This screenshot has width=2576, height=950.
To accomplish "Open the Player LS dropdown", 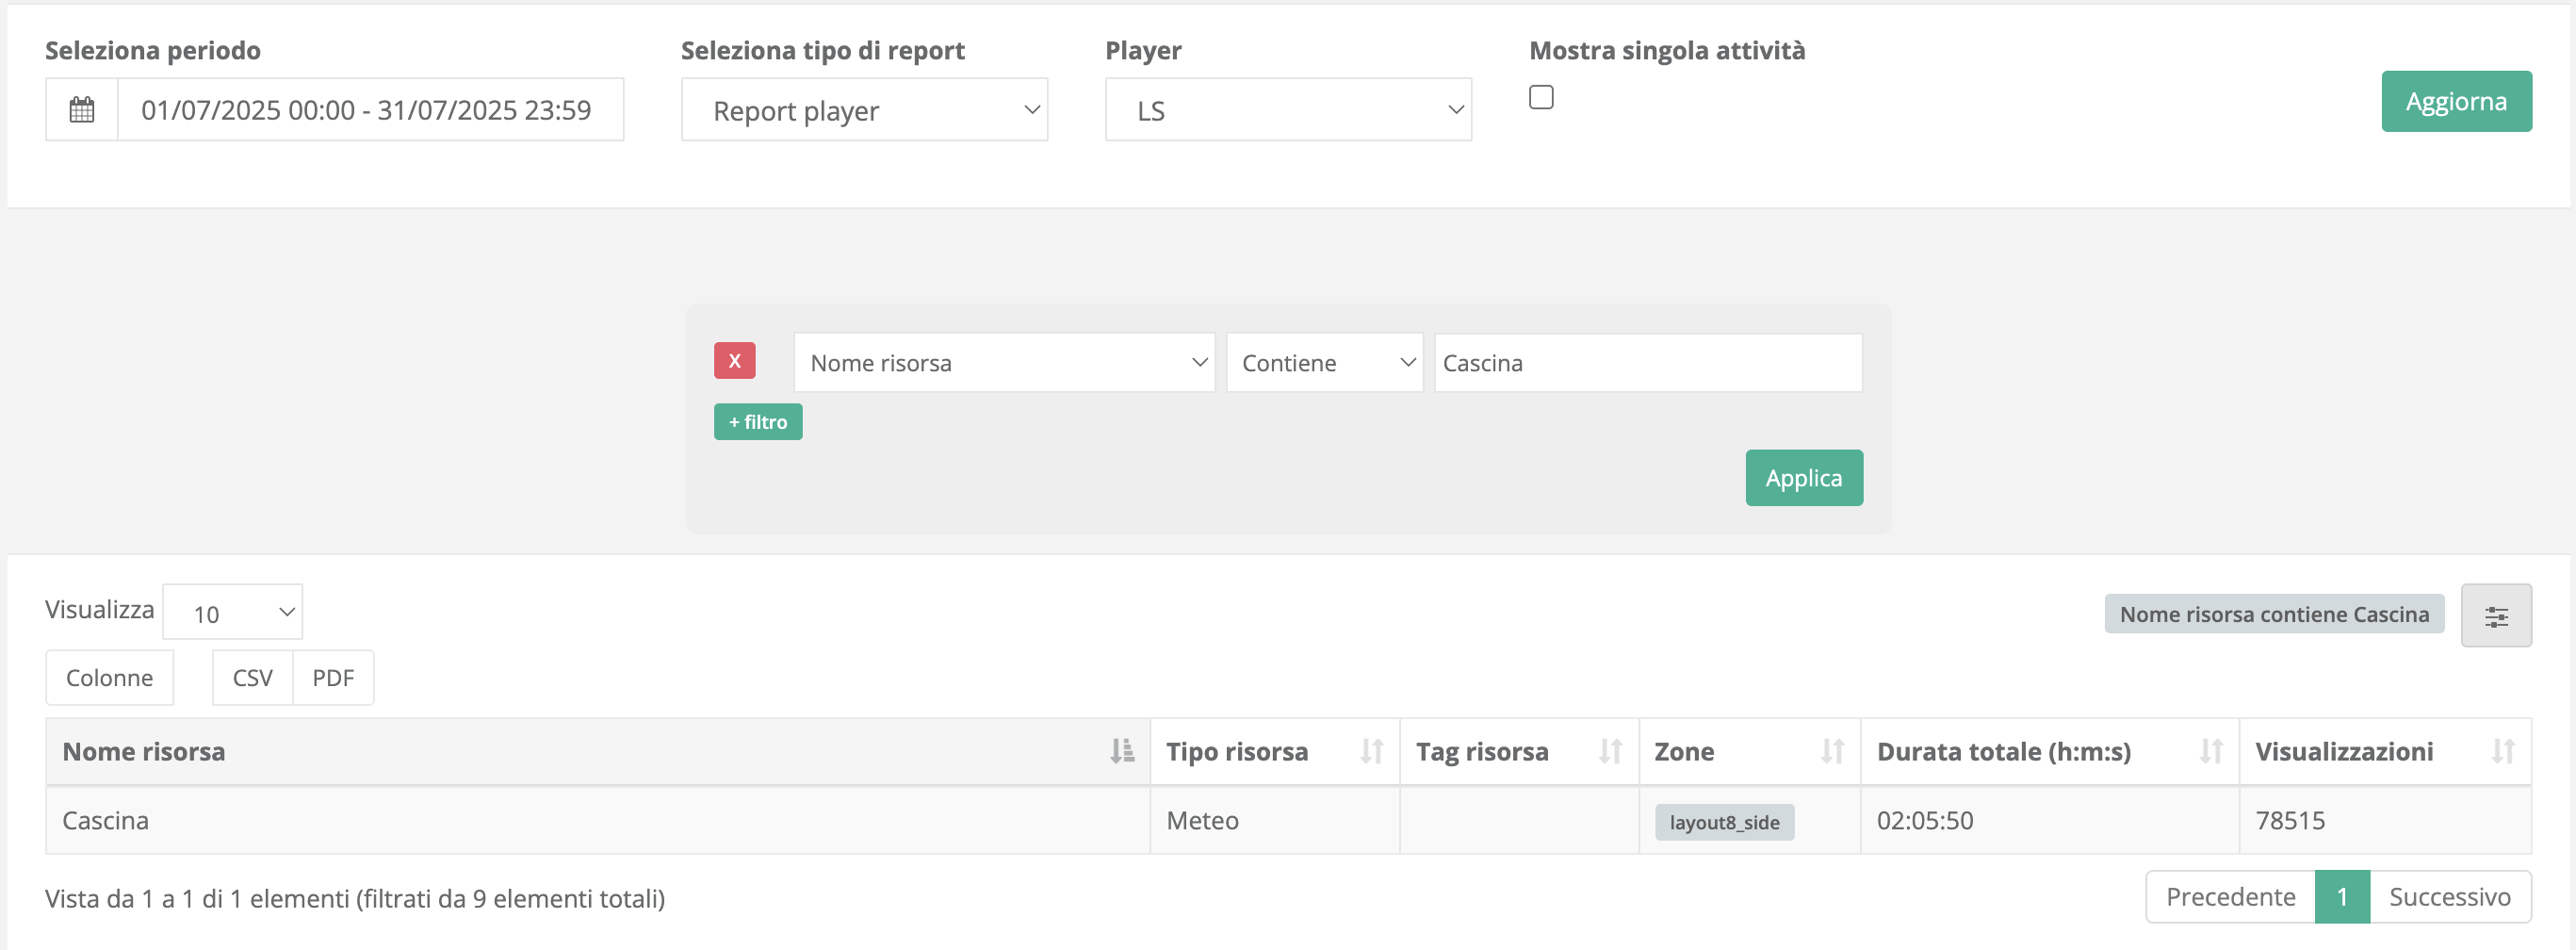I will pos(1288,109).
